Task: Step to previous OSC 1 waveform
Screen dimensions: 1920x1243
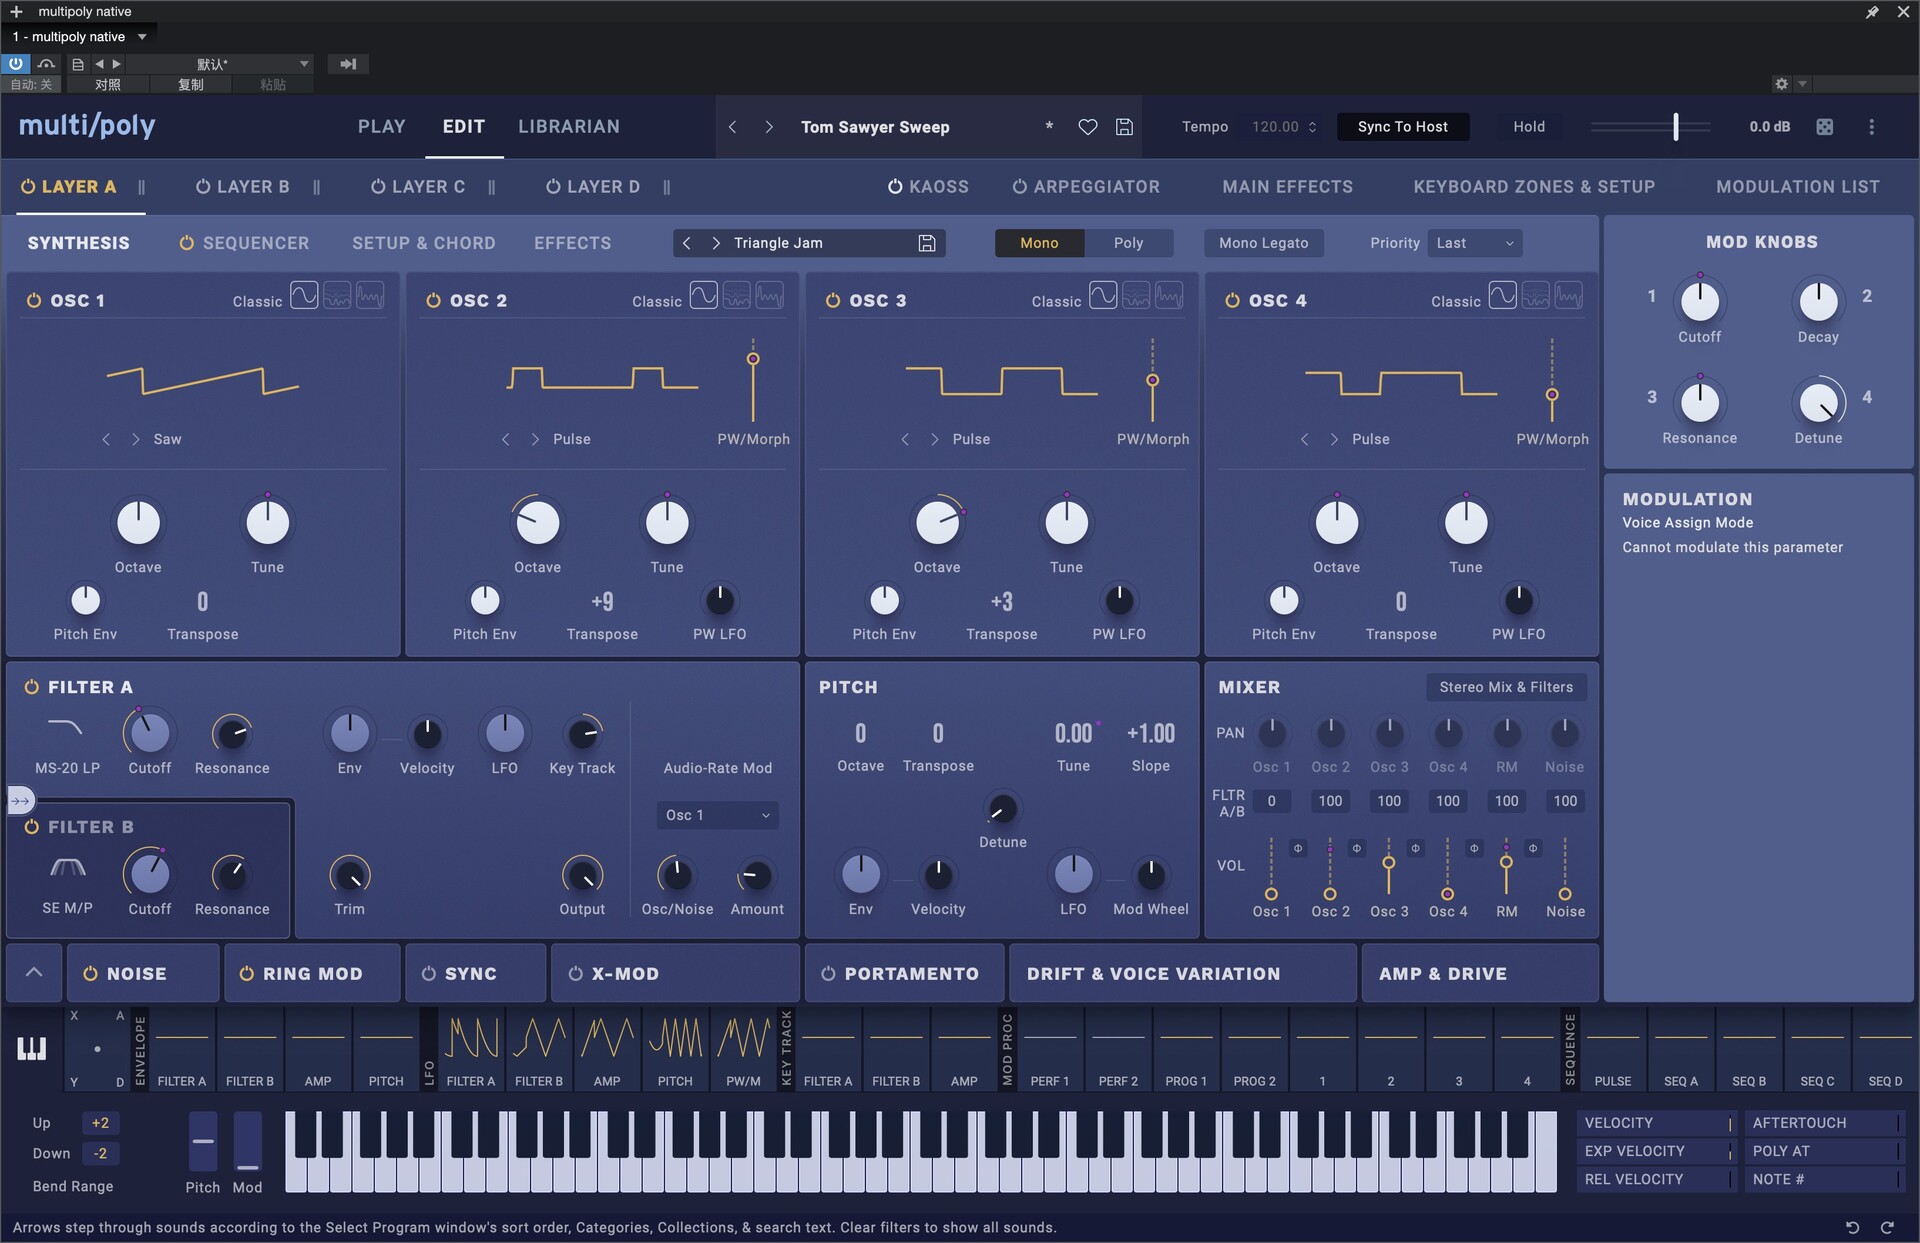Action: (x=106, y=439)
